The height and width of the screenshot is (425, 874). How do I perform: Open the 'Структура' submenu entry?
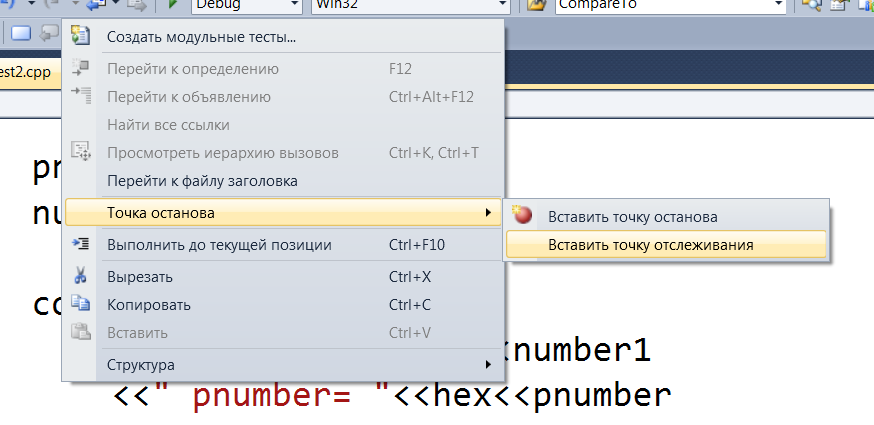(284, 365)
